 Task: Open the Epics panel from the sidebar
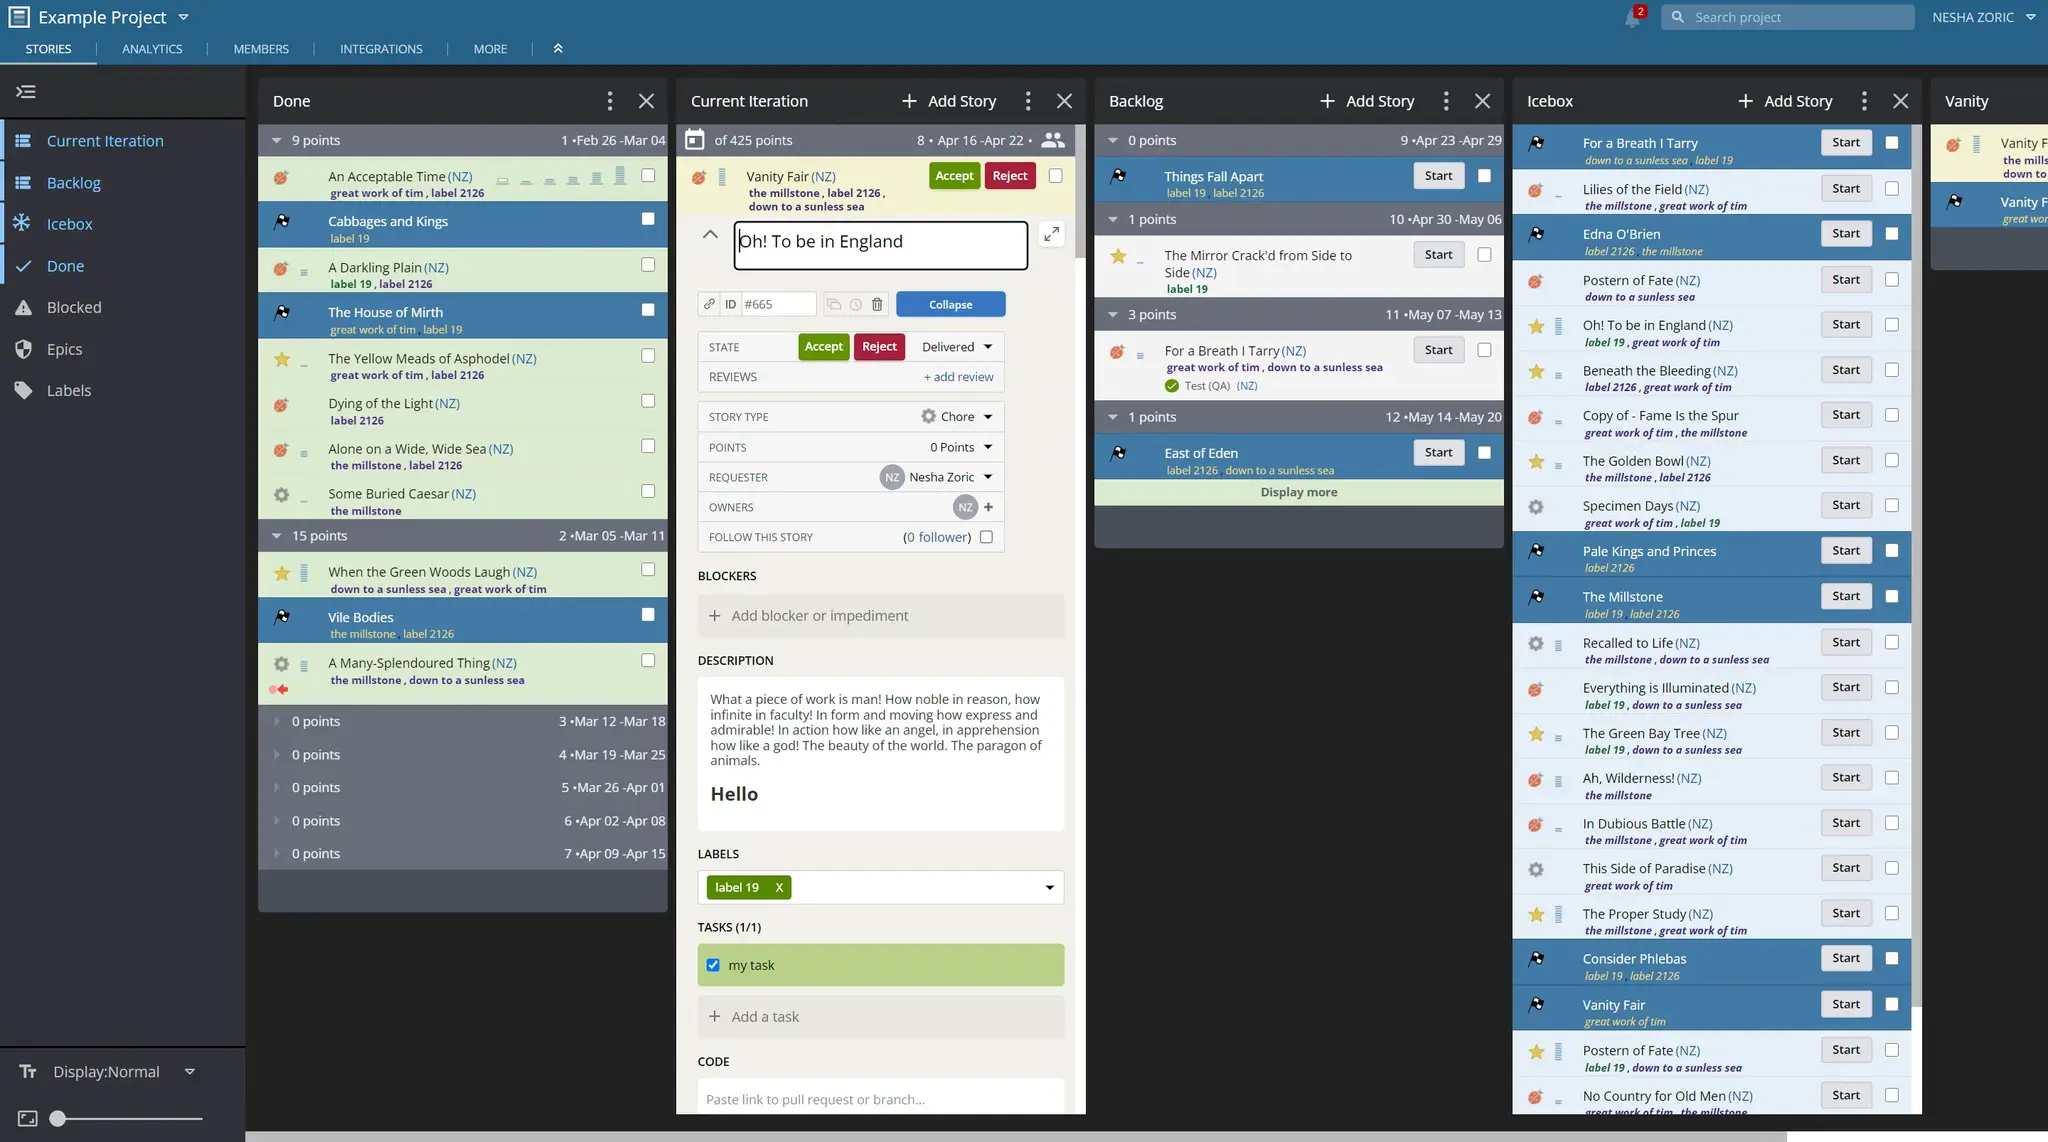pyautogui.click(x=67, y=349)
